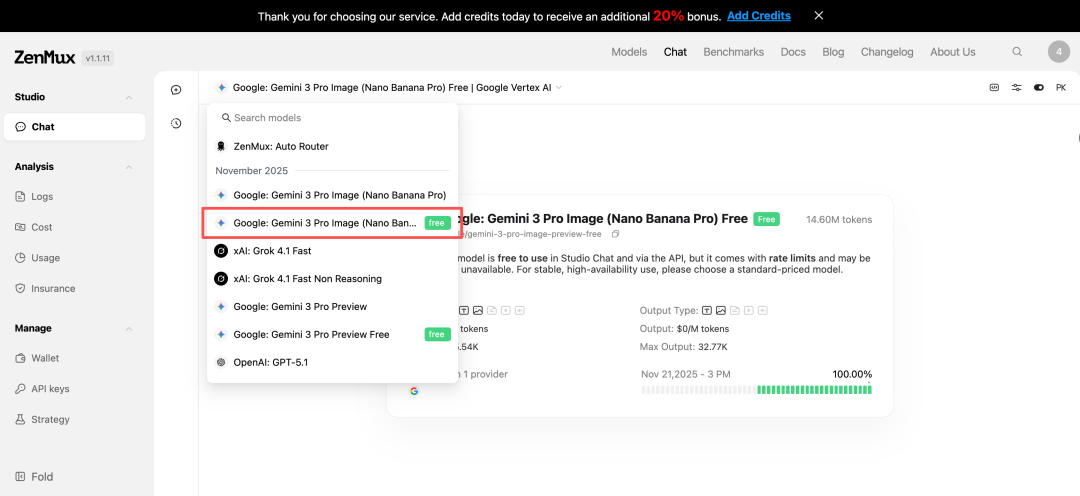This screenshot has width=1080, height=496.
Task: Choose OpenAI: GPT-5.1 model
Action: pyautogui.click(x=333, y=362)
